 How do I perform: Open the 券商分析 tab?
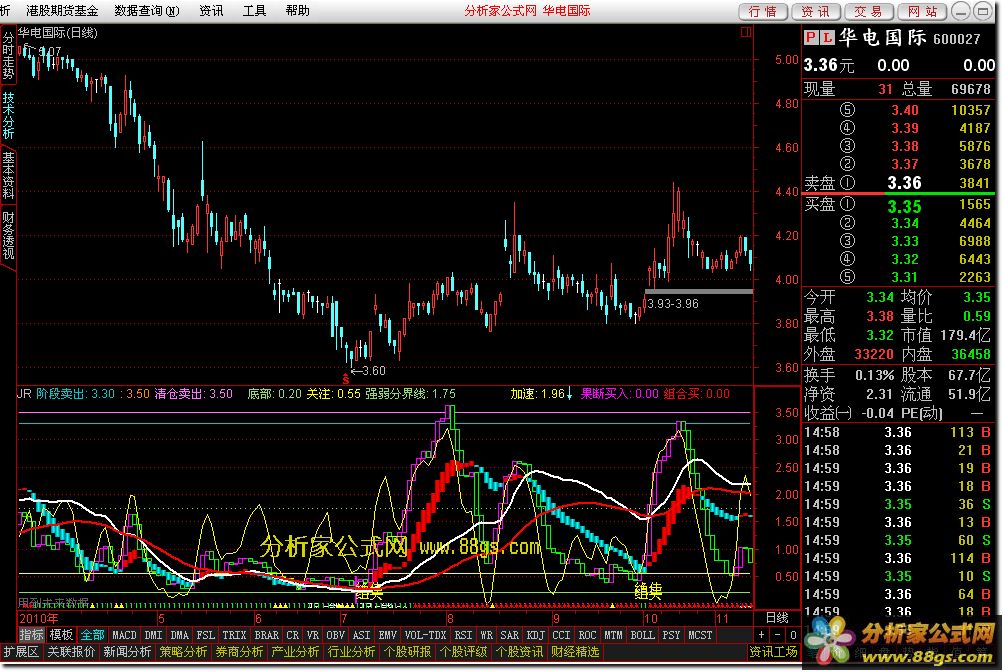(239, 652)
